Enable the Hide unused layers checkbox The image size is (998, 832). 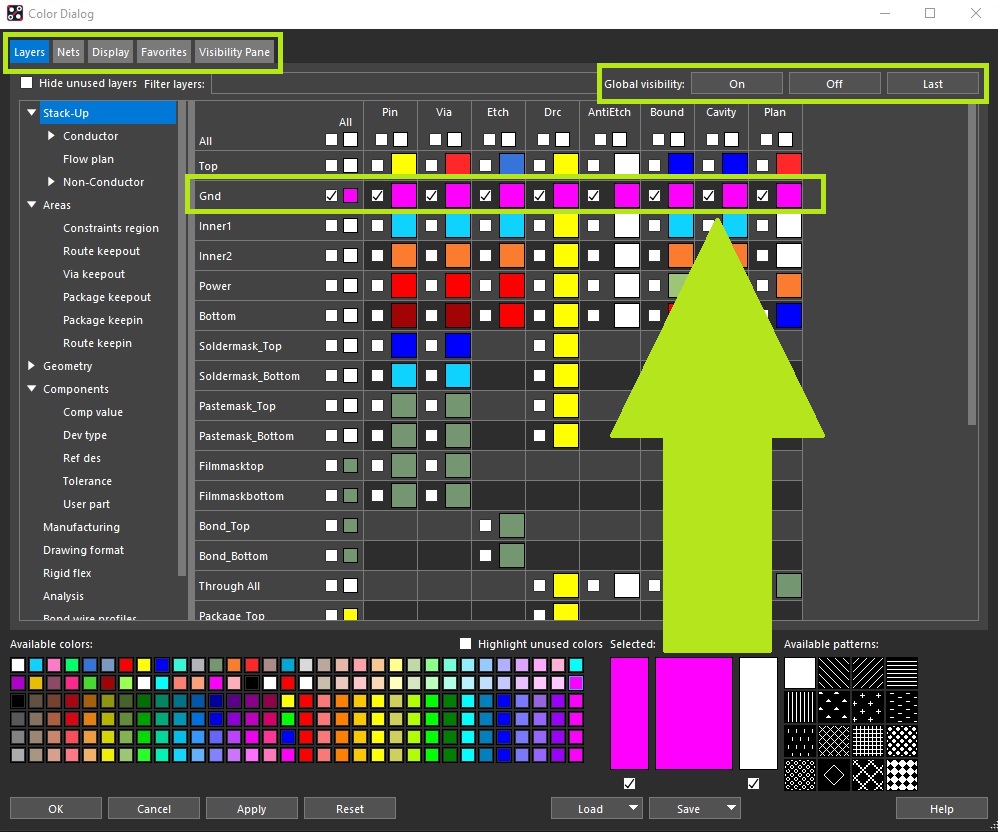25,83
